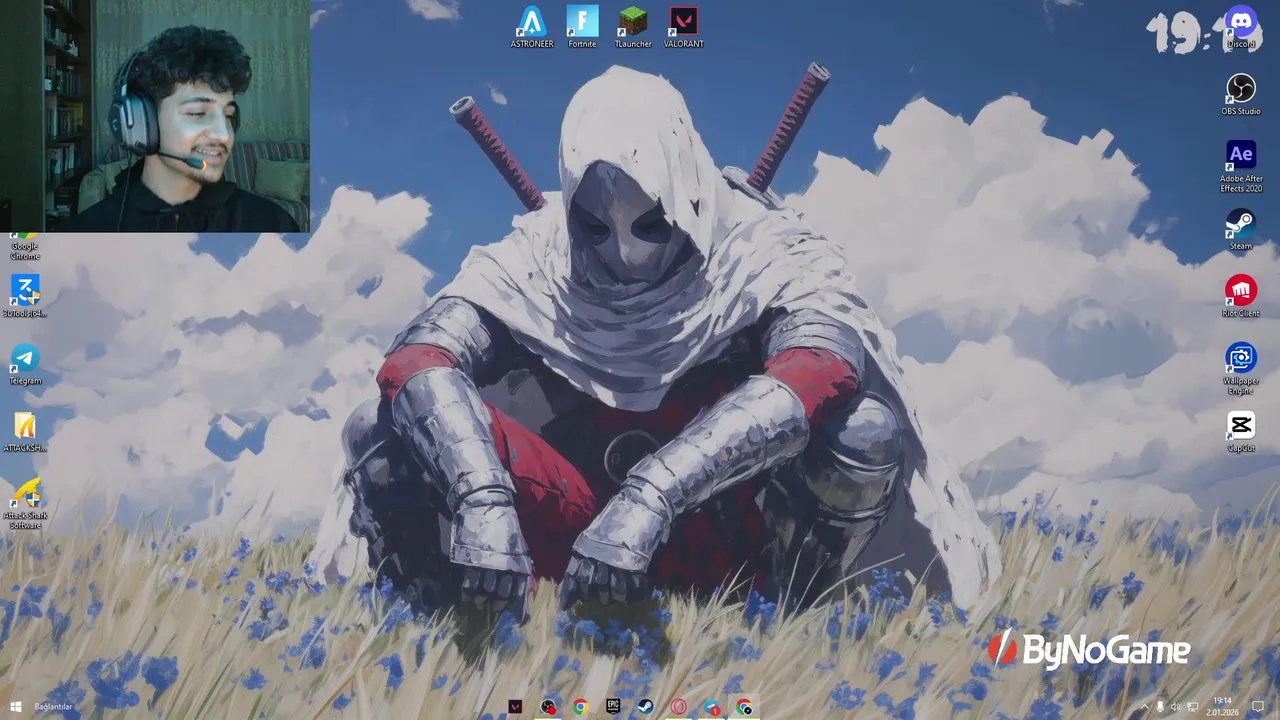
Task: Open the volume control in tray
Action: (x=1176, y=707)
